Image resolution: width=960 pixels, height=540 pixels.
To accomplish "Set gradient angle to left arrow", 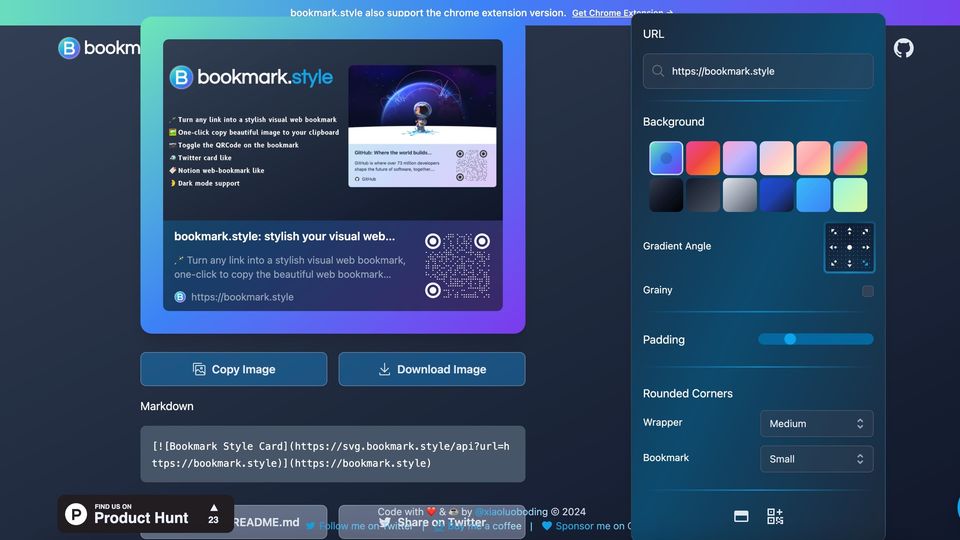I will point(834,247).
